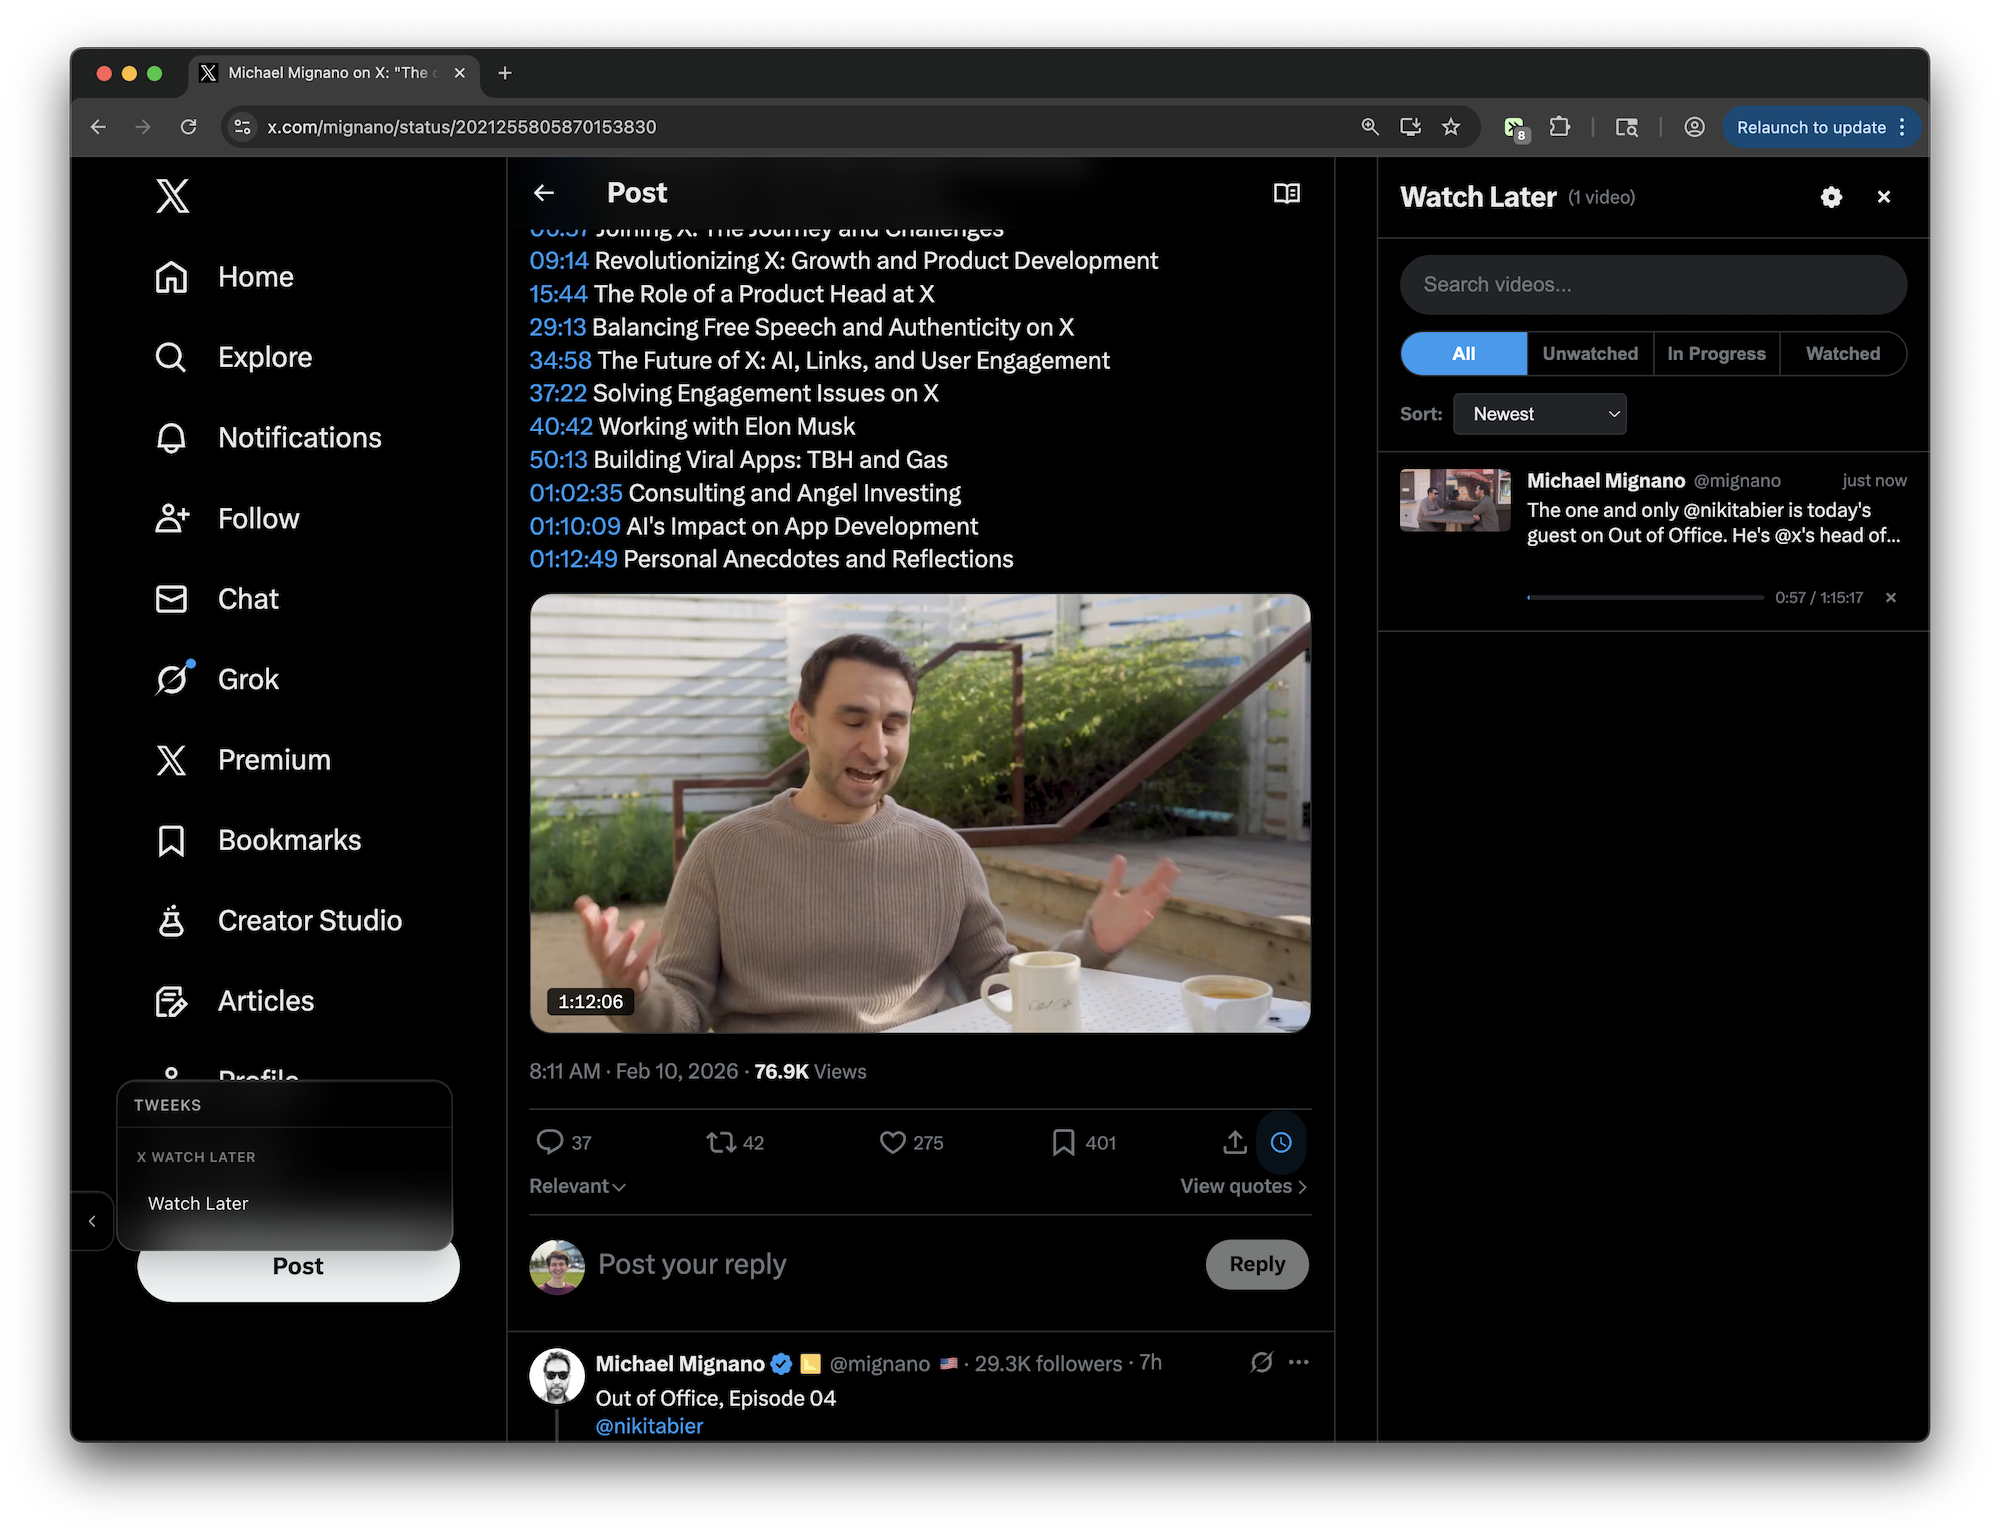The height and width of the screenshot is (1535, 2000).
Task: Click the repost icon showing 42
Action: [x=720, y=1142]
